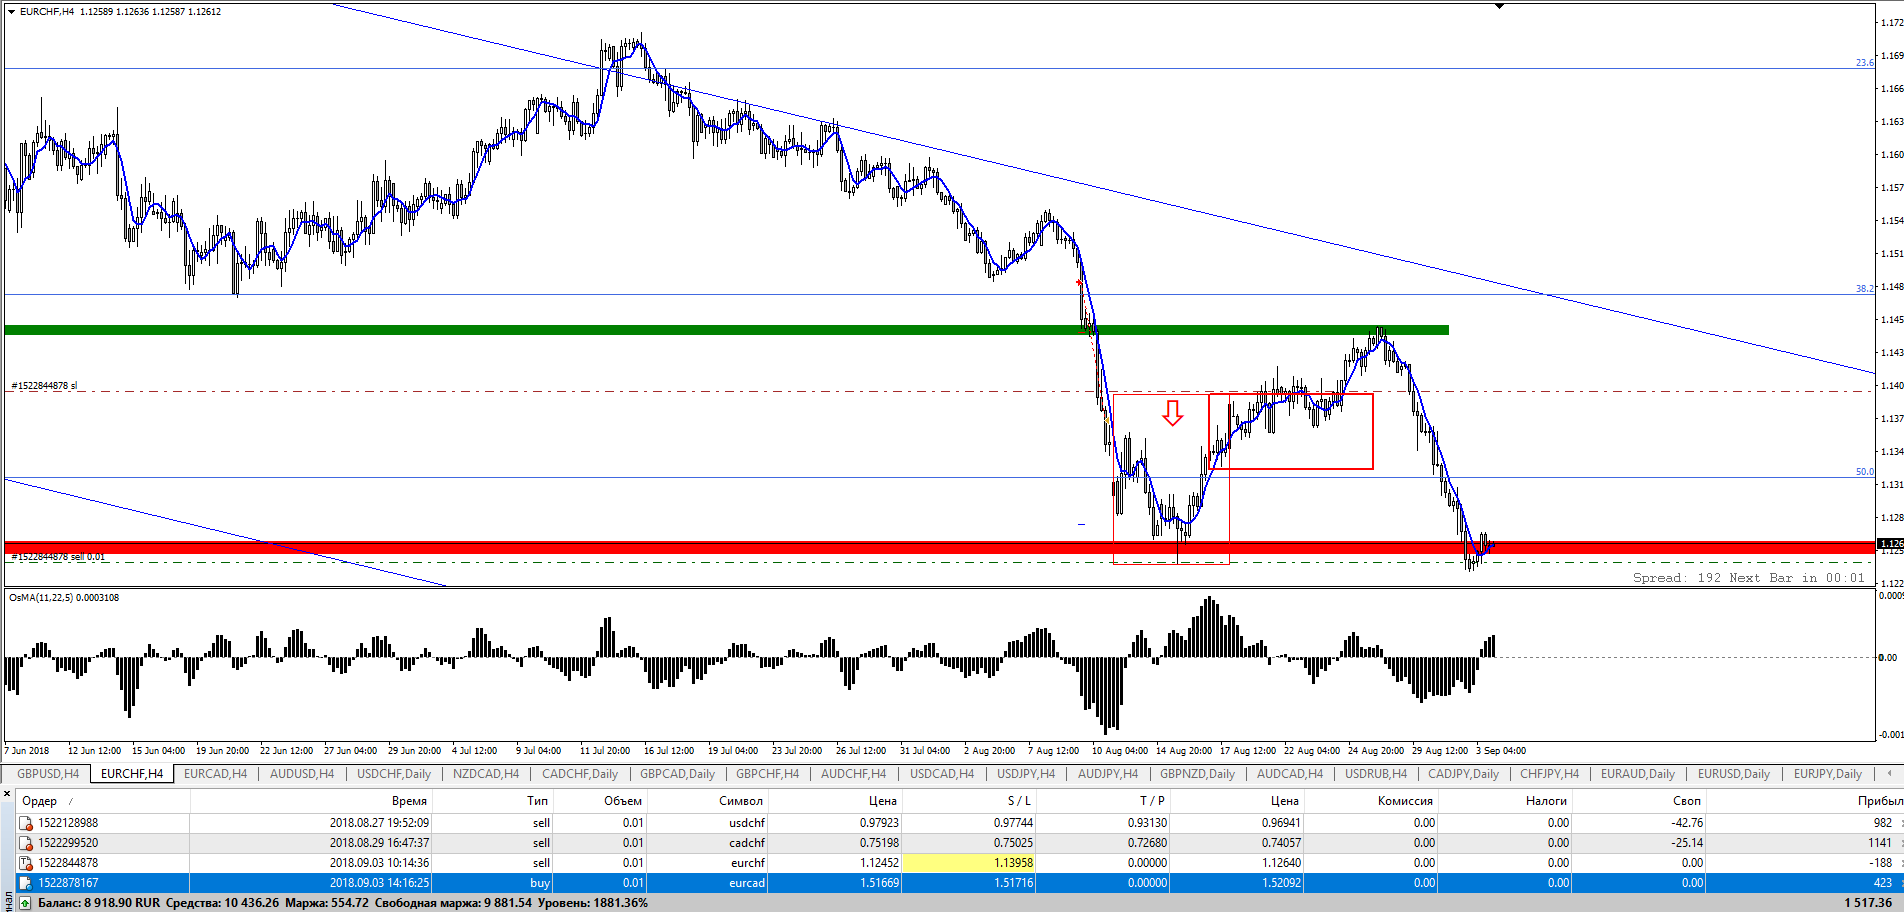This screenshot has height=912, width=1904.
Task: Click the current price tag 1.126
Action: coord(1890,544)
